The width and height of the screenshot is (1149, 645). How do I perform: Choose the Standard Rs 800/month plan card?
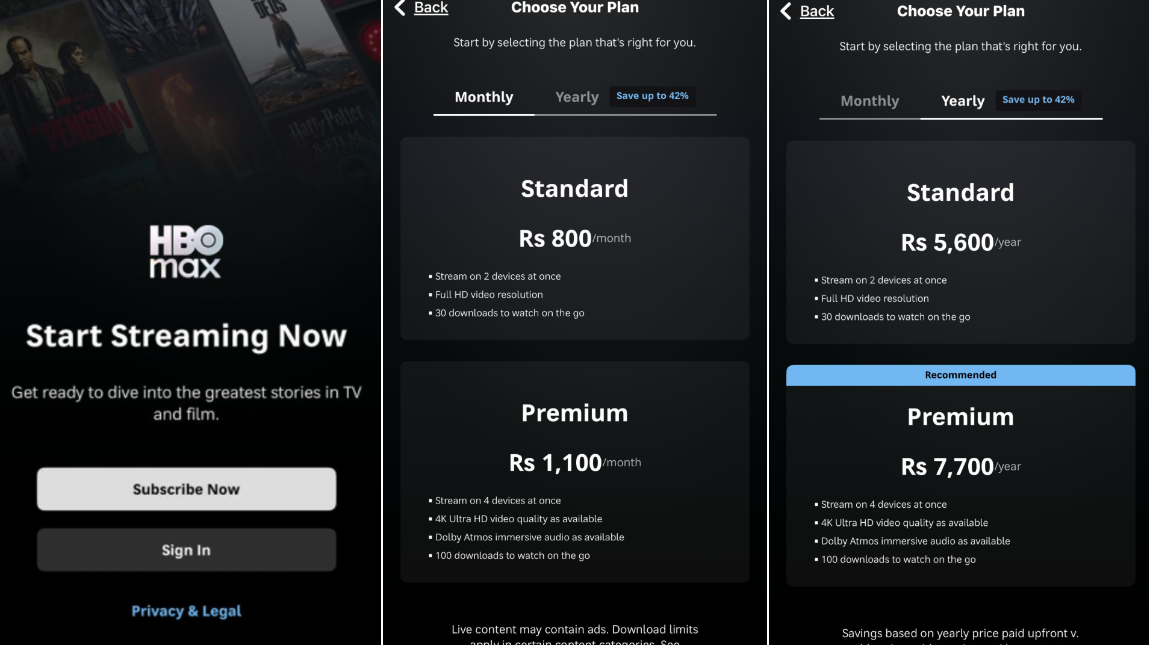point(575,238)
